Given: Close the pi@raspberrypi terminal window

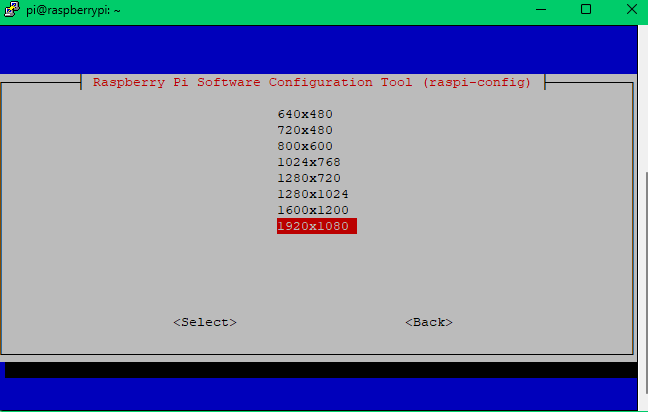Looking at the screenshot, I should [631, 10].
